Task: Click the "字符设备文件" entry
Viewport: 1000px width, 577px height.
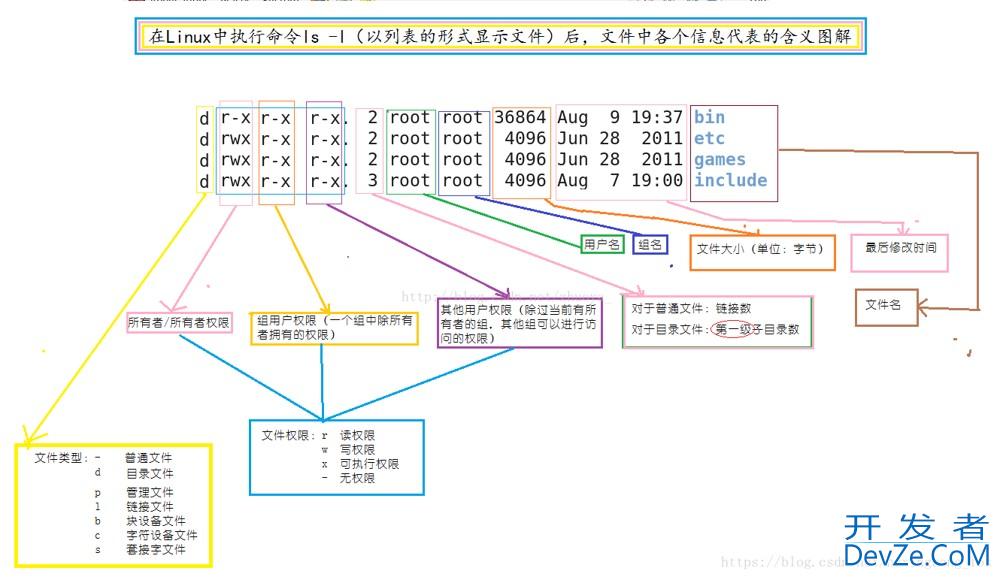Action: [x=161, y=535]
